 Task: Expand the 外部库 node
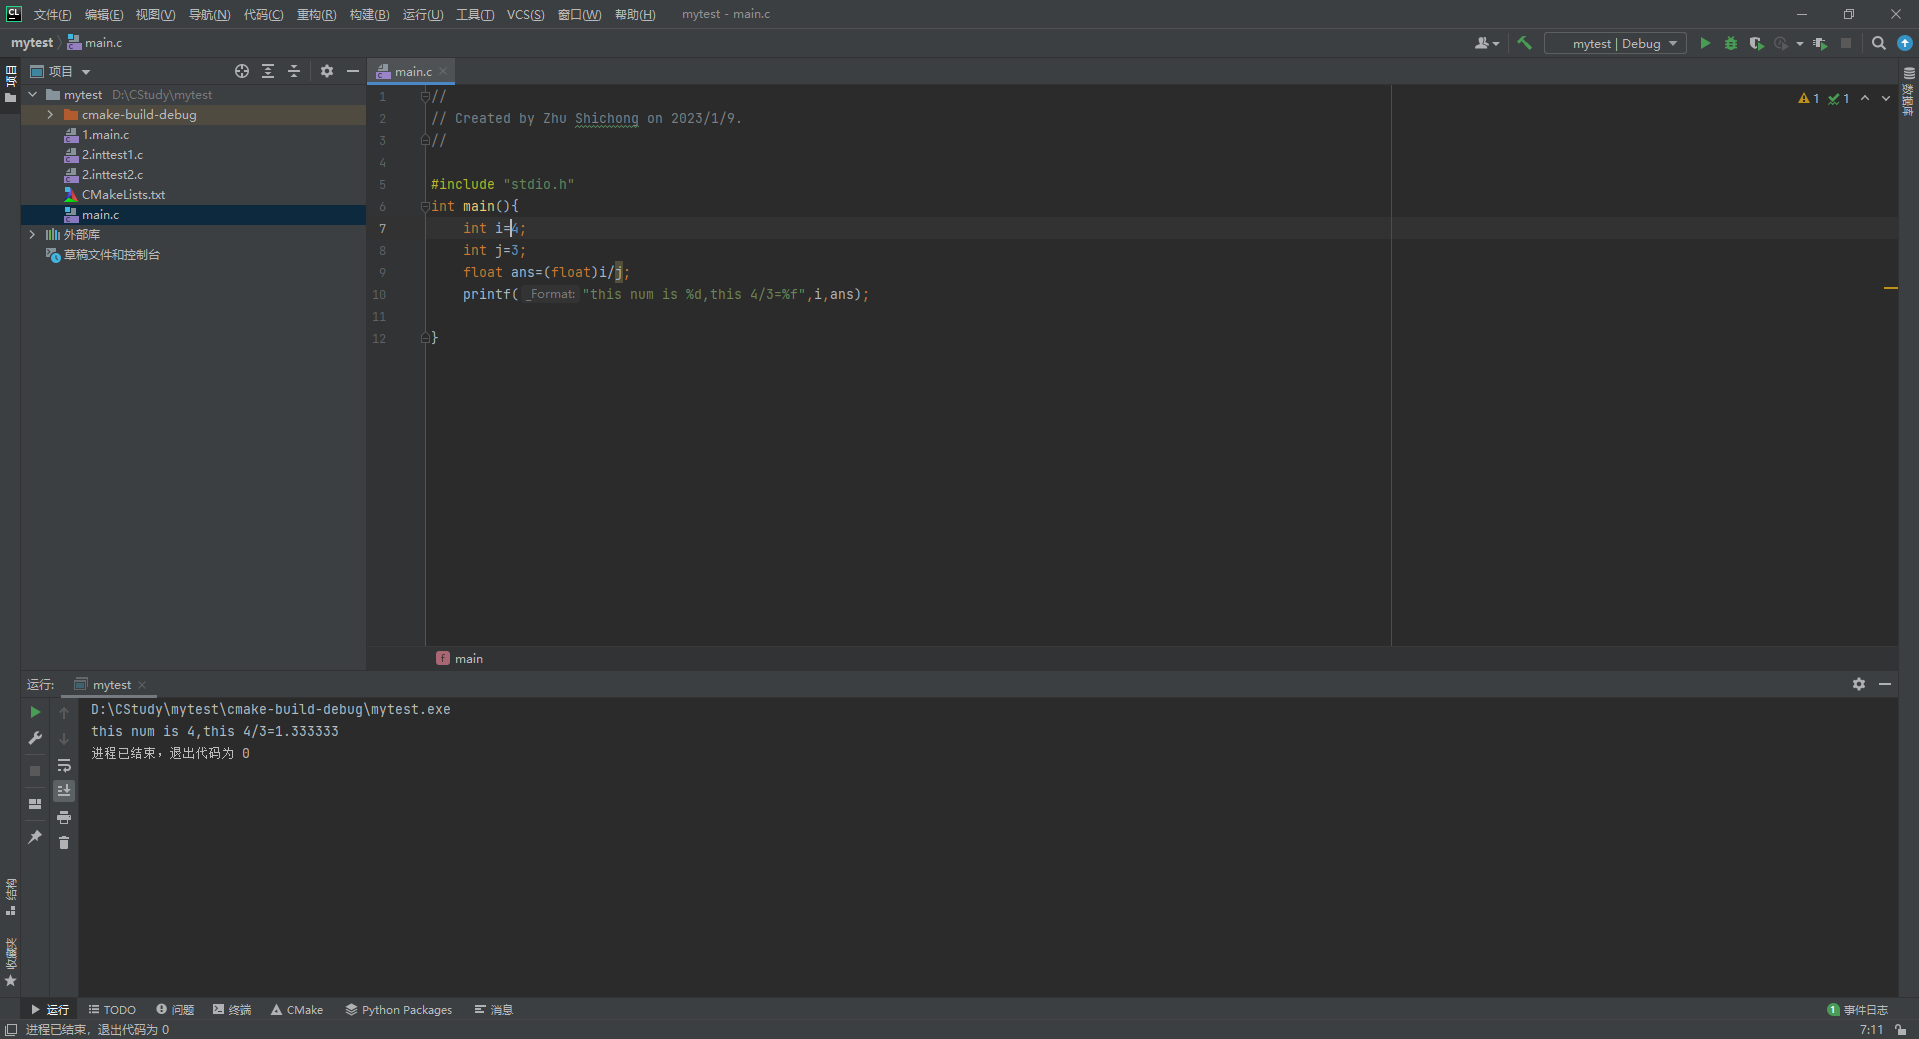33,235
